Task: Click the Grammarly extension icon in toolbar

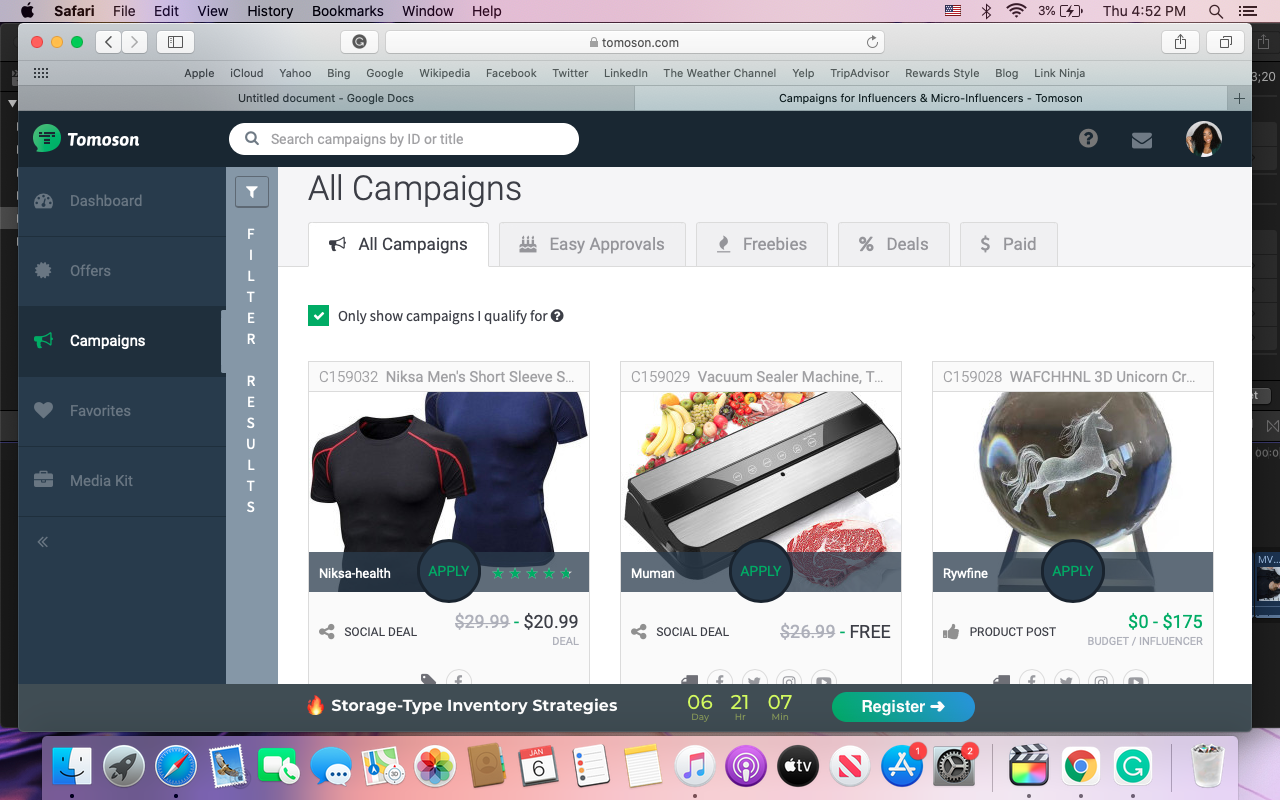Action: (x=359, y=42)
